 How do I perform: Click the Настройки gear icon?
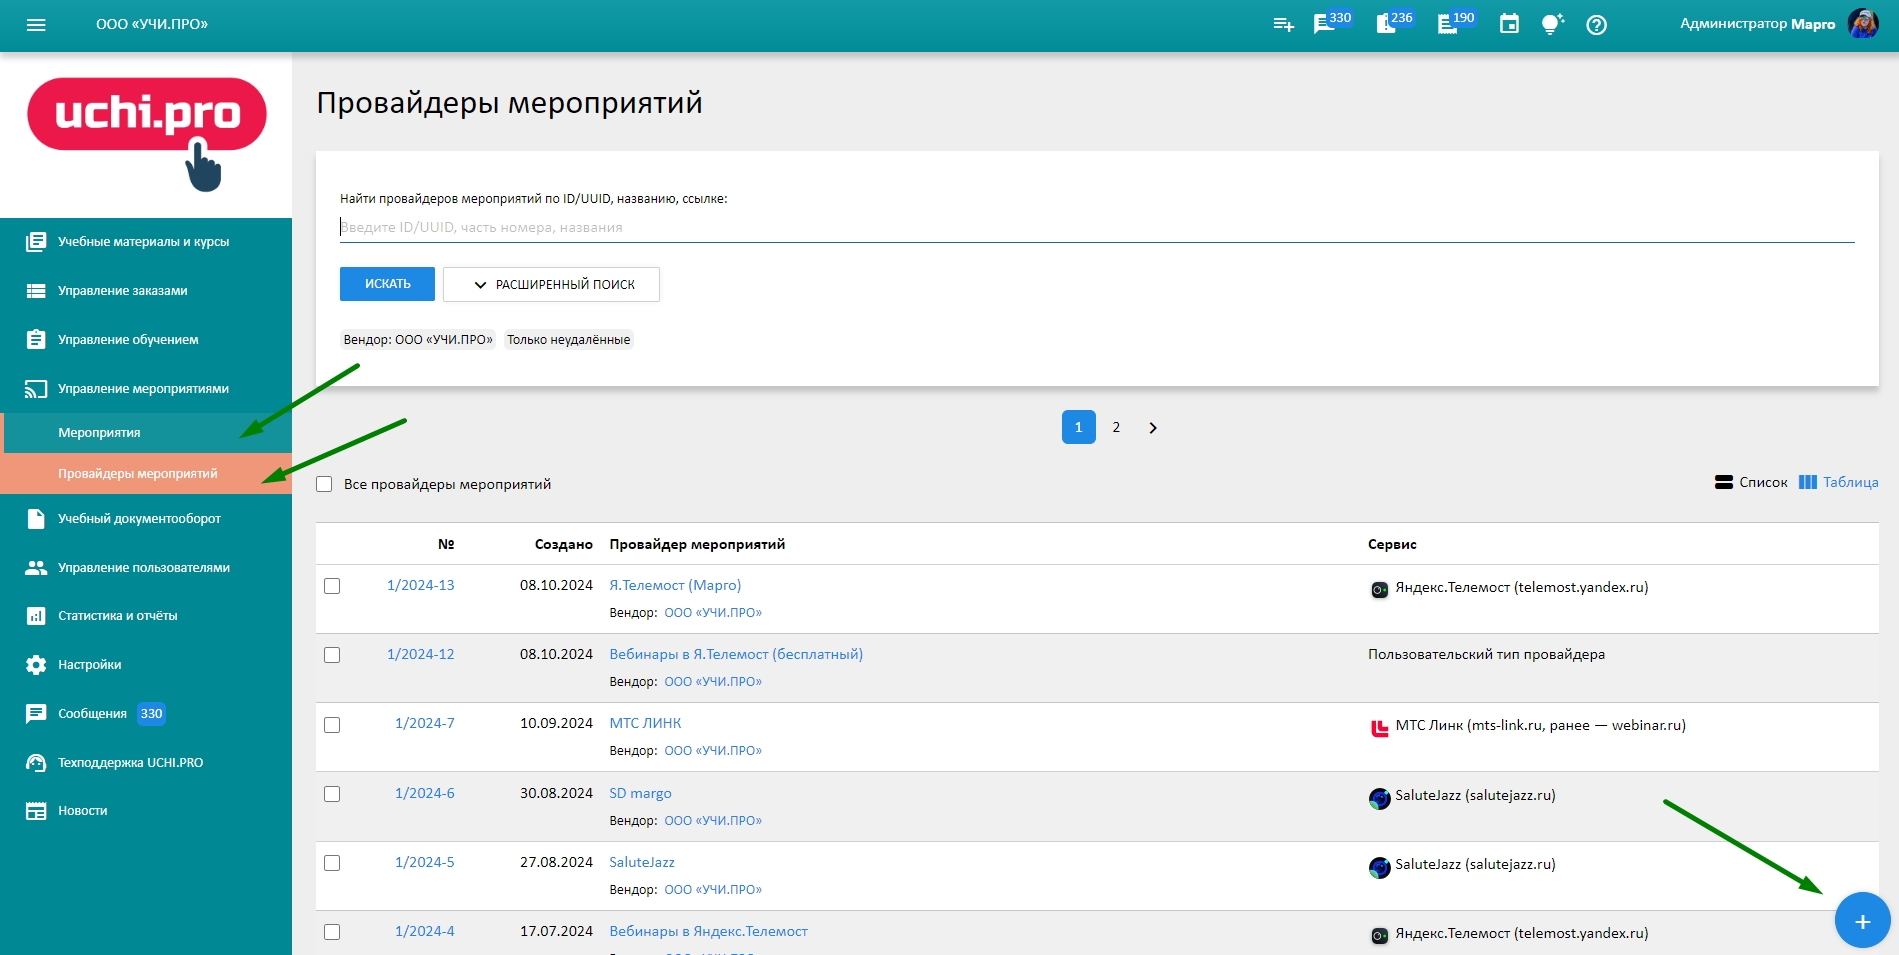pos(36,665)
